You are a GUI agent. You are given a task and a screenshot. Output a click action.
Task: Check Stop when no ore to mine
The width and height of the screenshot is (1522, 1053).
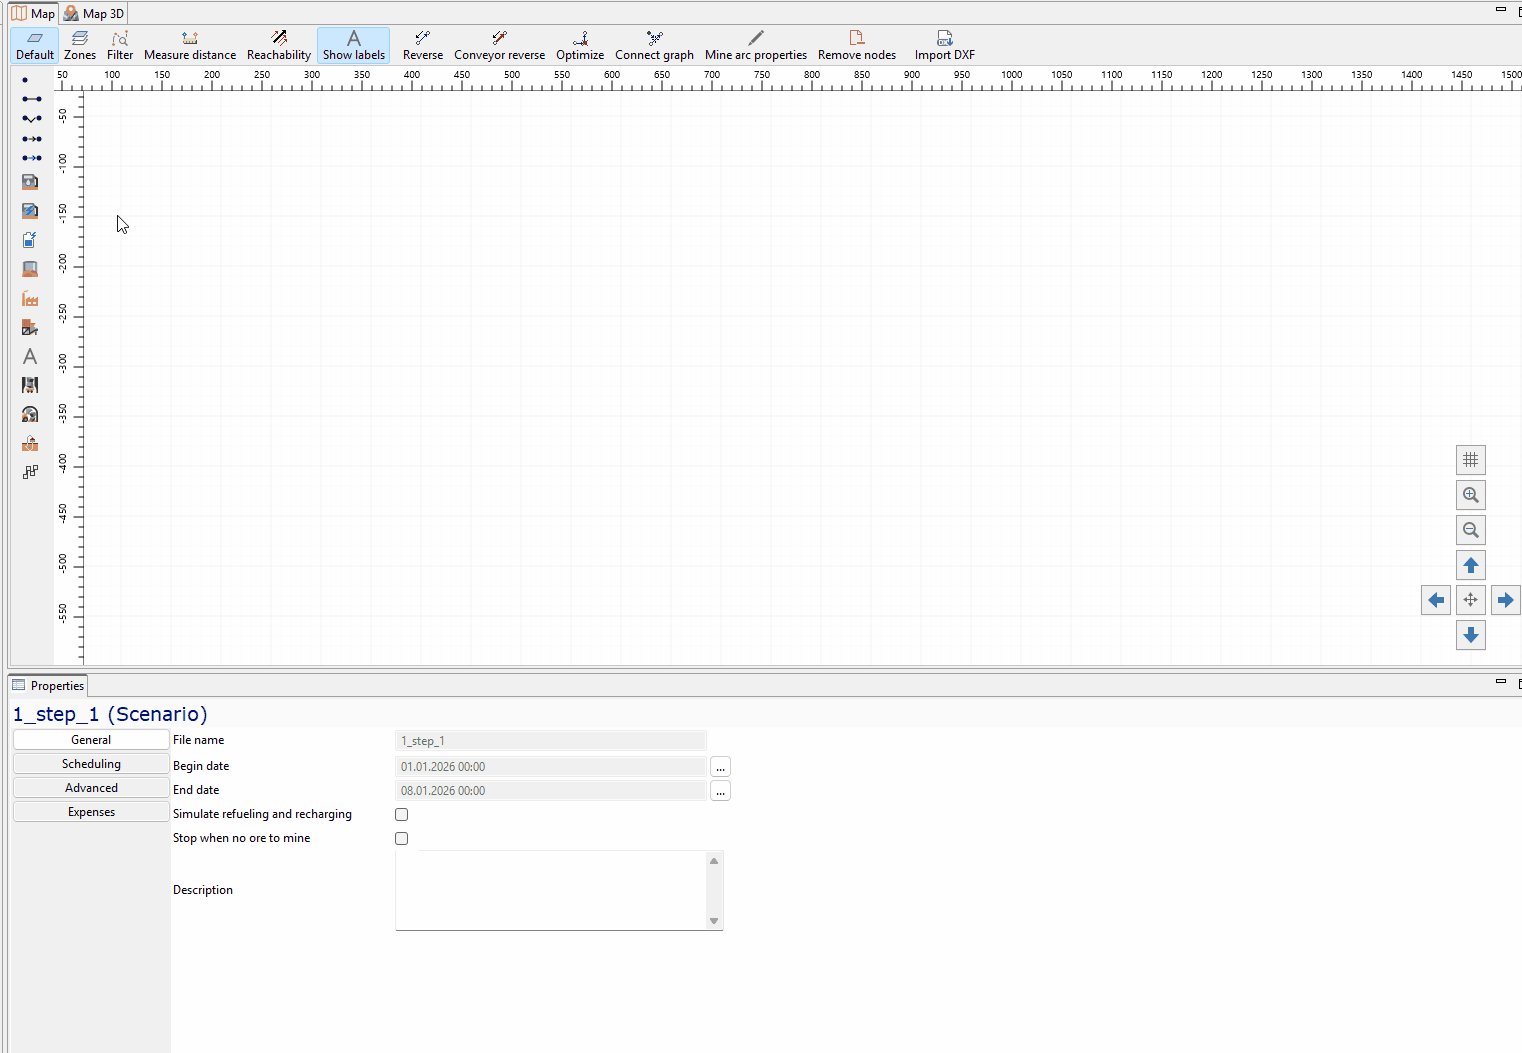402,839
